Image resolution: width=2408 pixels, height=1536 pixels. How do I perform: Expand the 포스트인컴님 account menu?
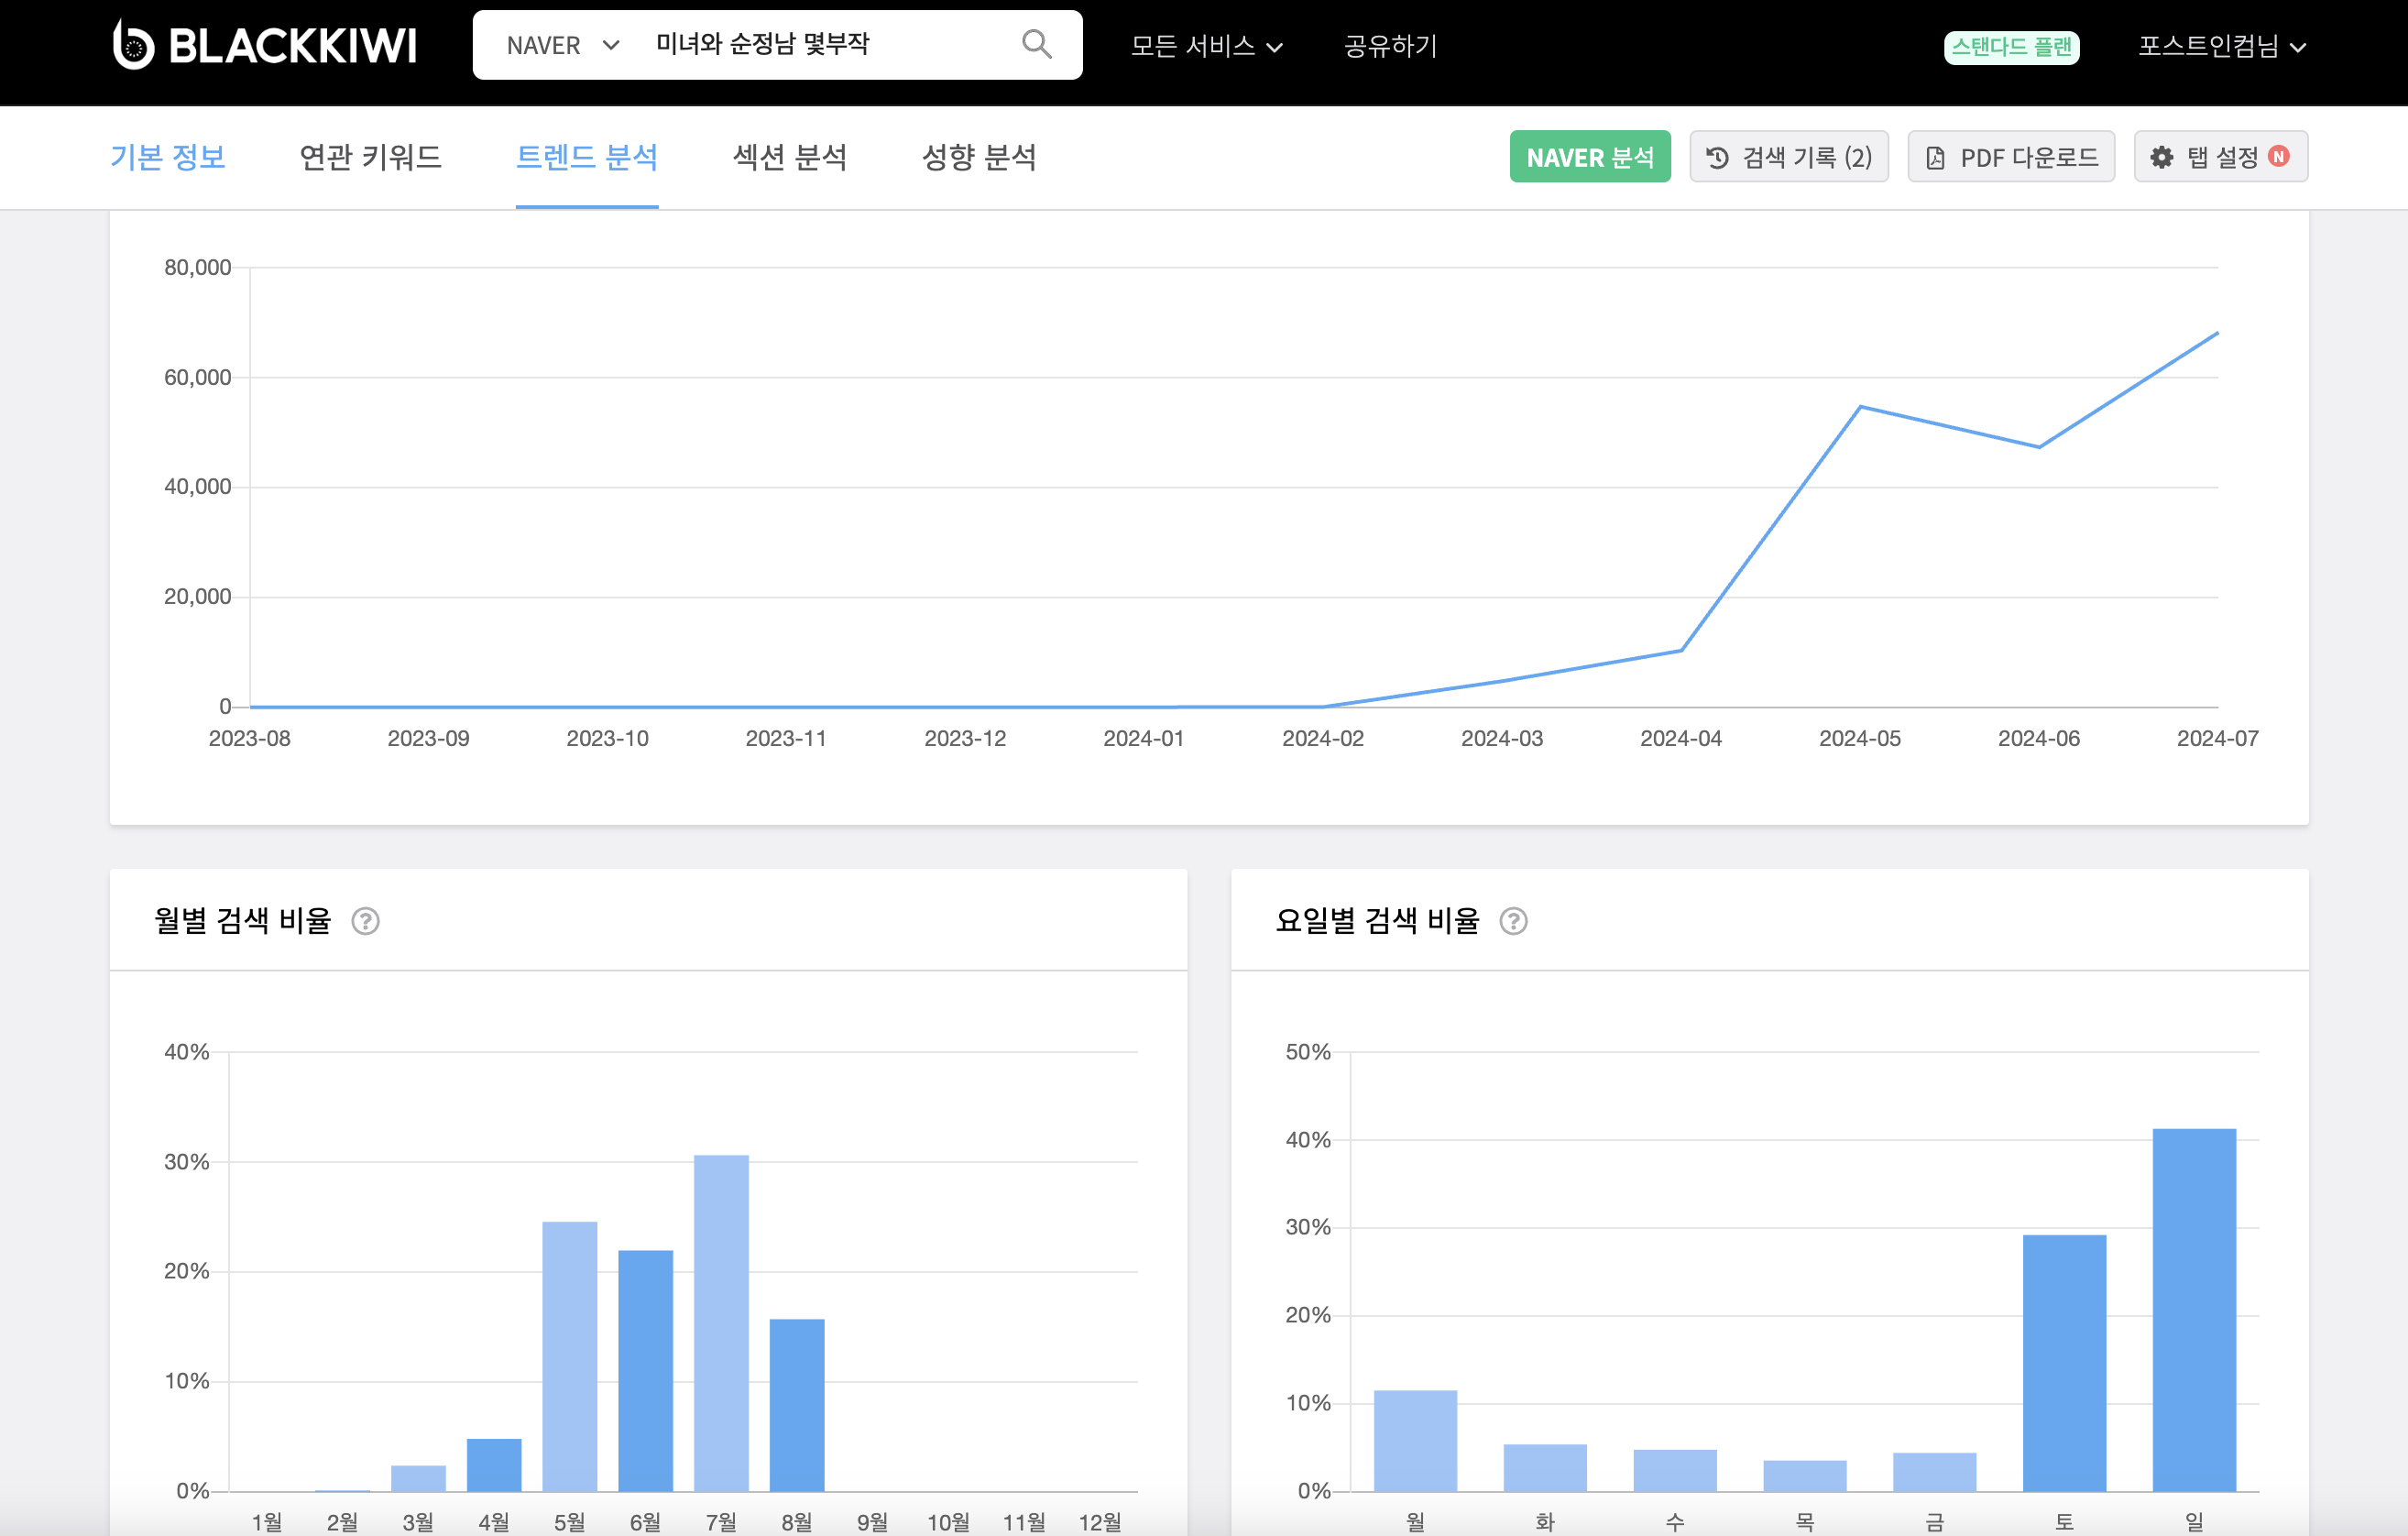[x=2222, y=46]
